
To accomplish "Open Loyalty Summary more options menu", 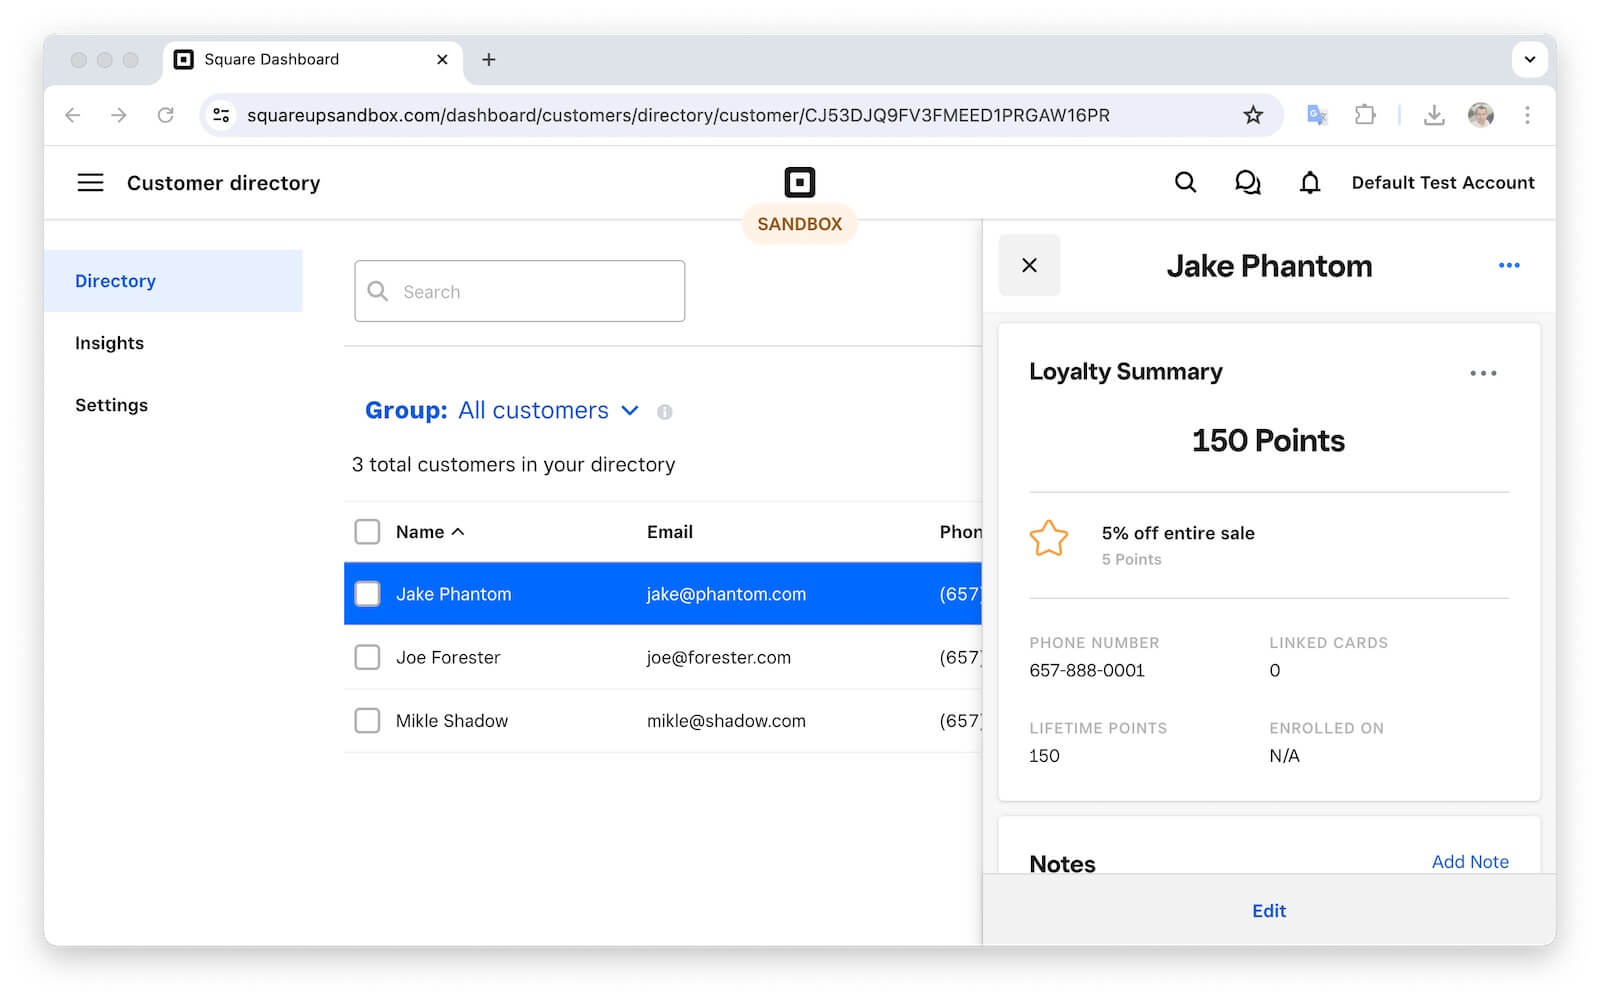I will [x=1483, y=373].
